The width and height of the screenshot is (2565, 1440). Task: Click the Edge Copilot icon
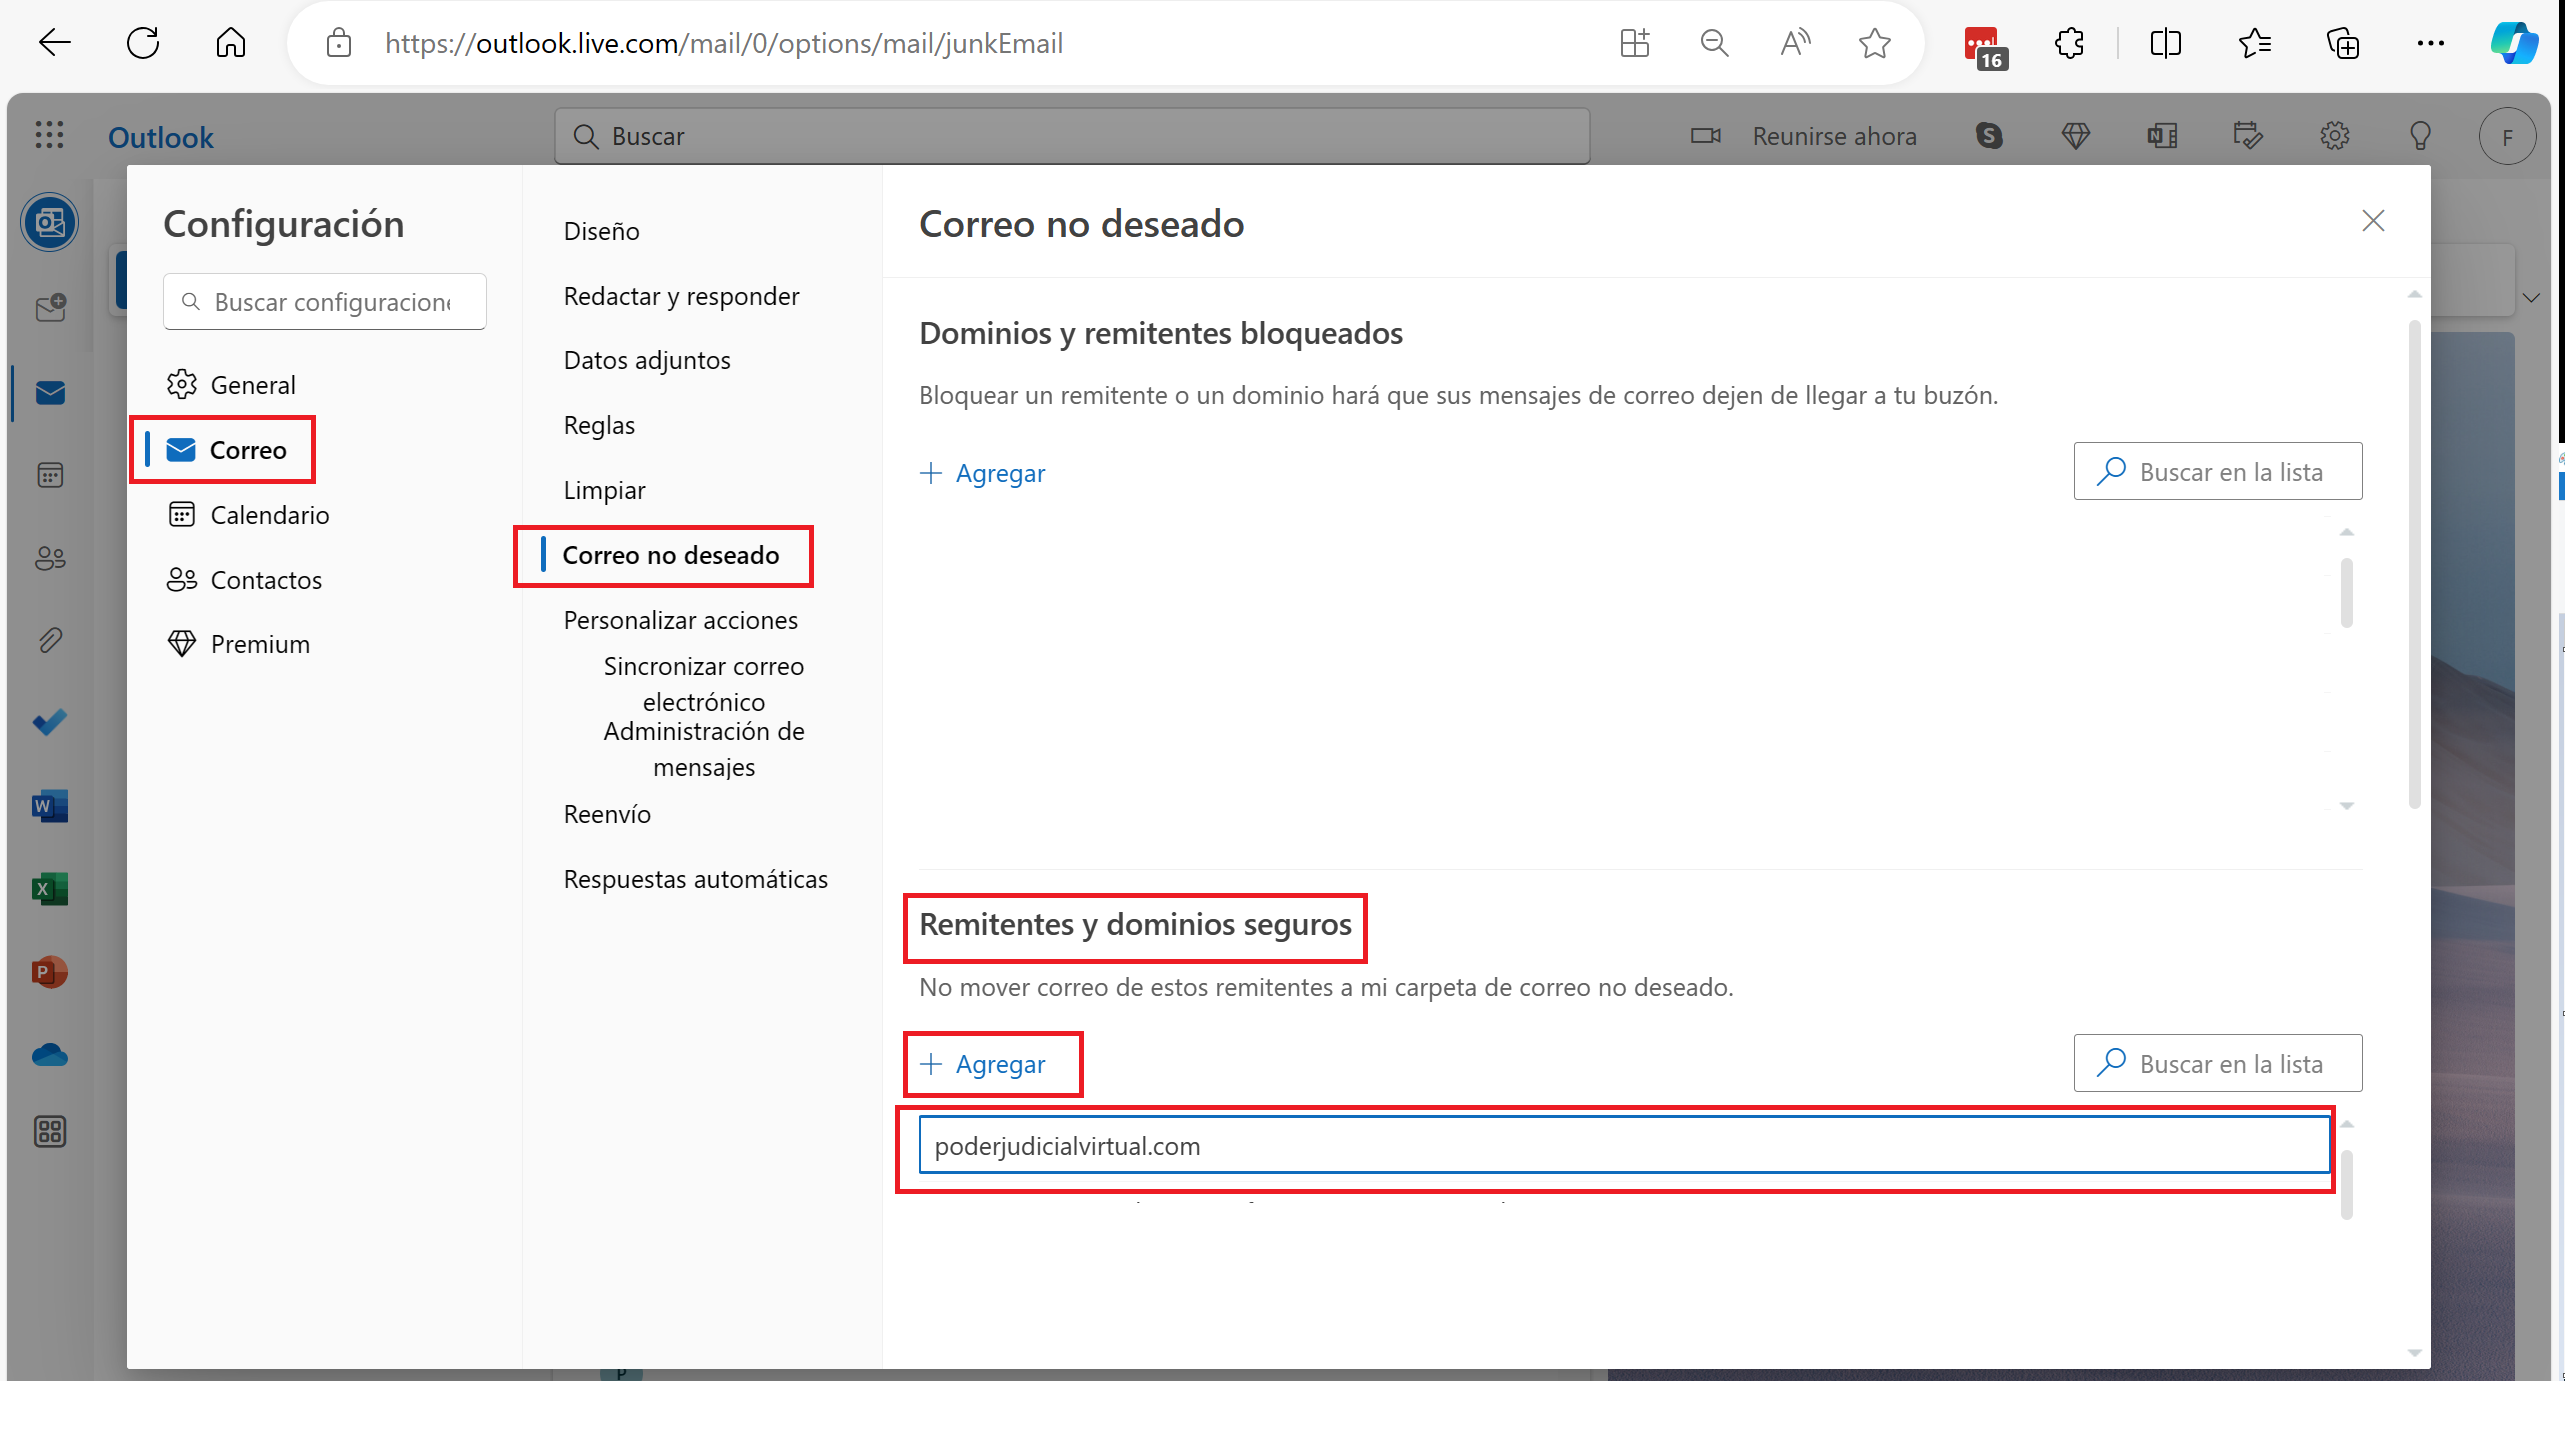point(2513,43)
